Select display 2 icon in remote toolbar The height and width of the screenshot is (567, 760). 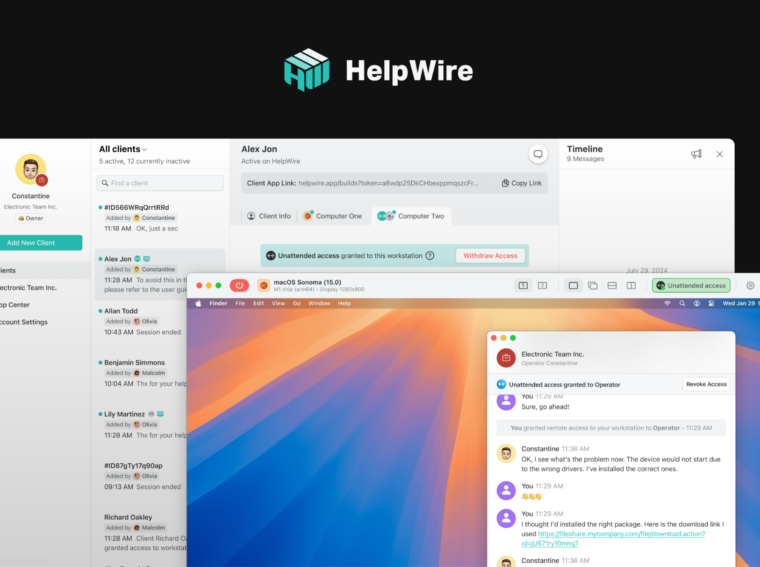click(x=542, y=285)
